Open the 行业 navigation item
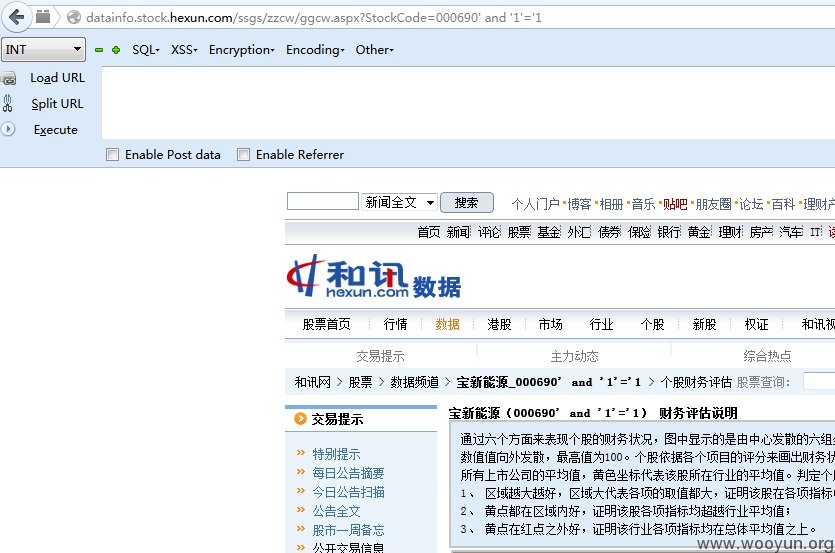 [601, 324]
